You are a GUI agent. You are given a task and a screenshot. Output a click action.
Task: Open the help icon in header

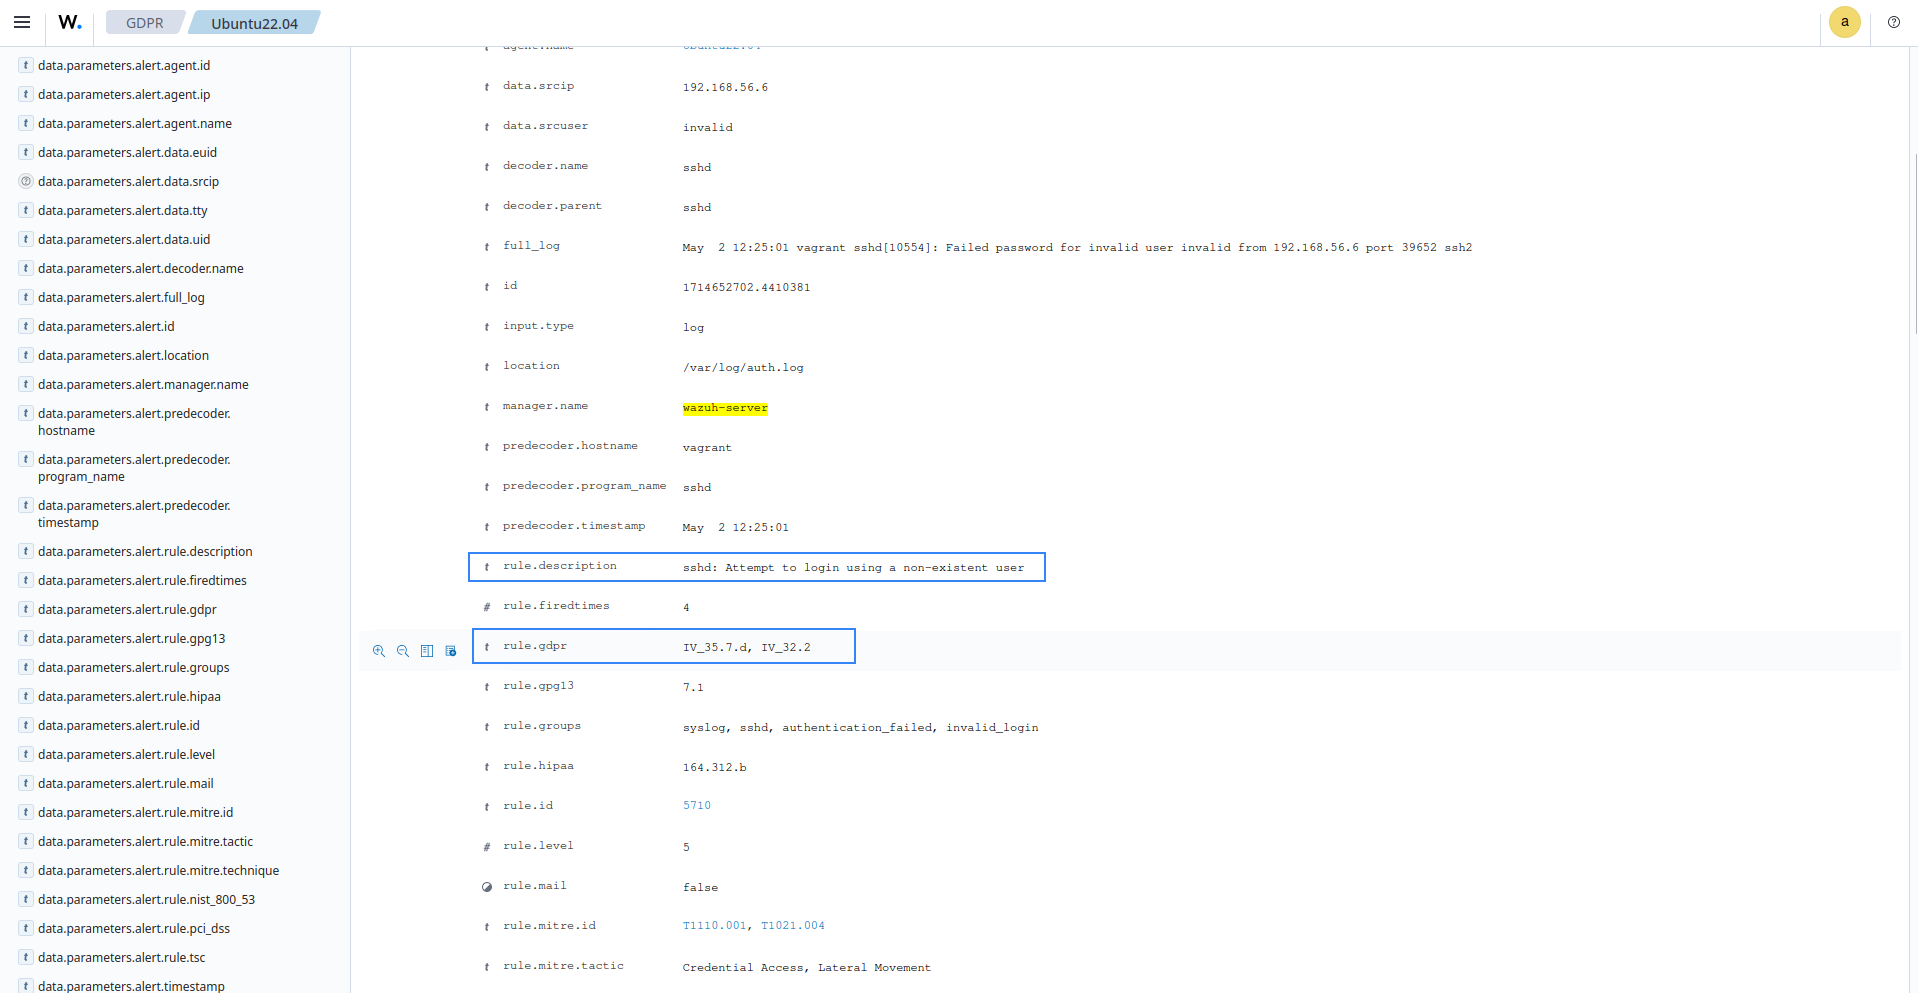tap(1893, 22)
